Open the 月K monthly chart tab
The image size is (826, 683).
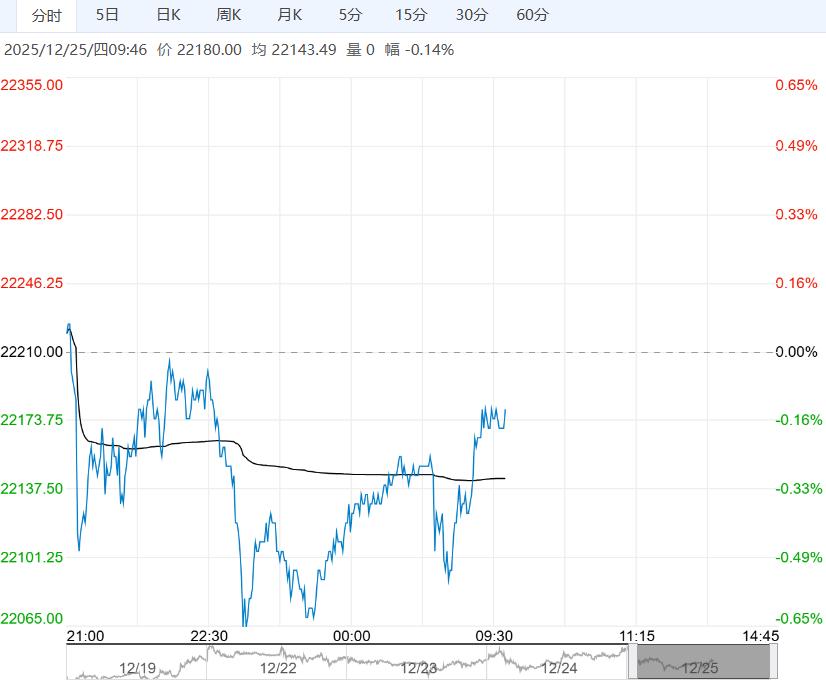[x=290, y=15]
